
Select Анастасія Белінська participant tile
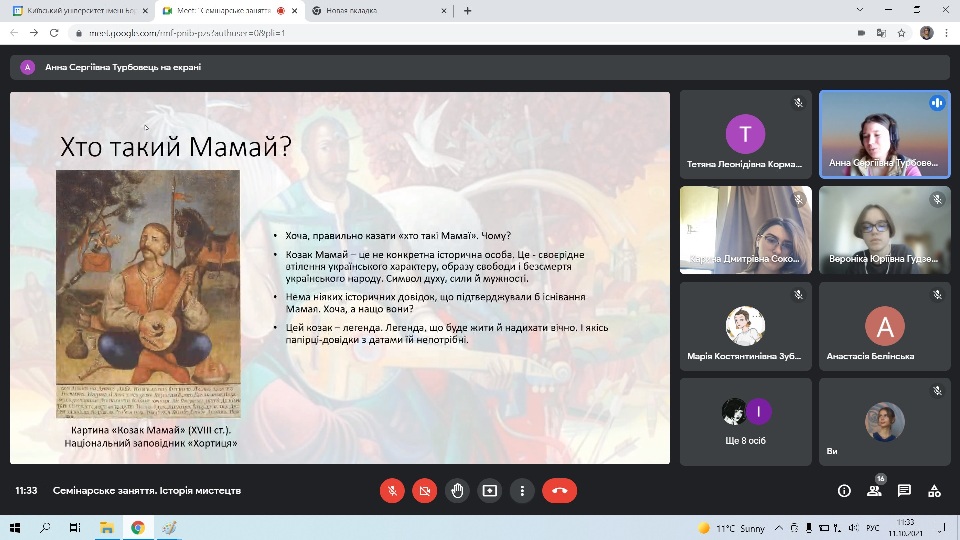(x=885, y=326)
